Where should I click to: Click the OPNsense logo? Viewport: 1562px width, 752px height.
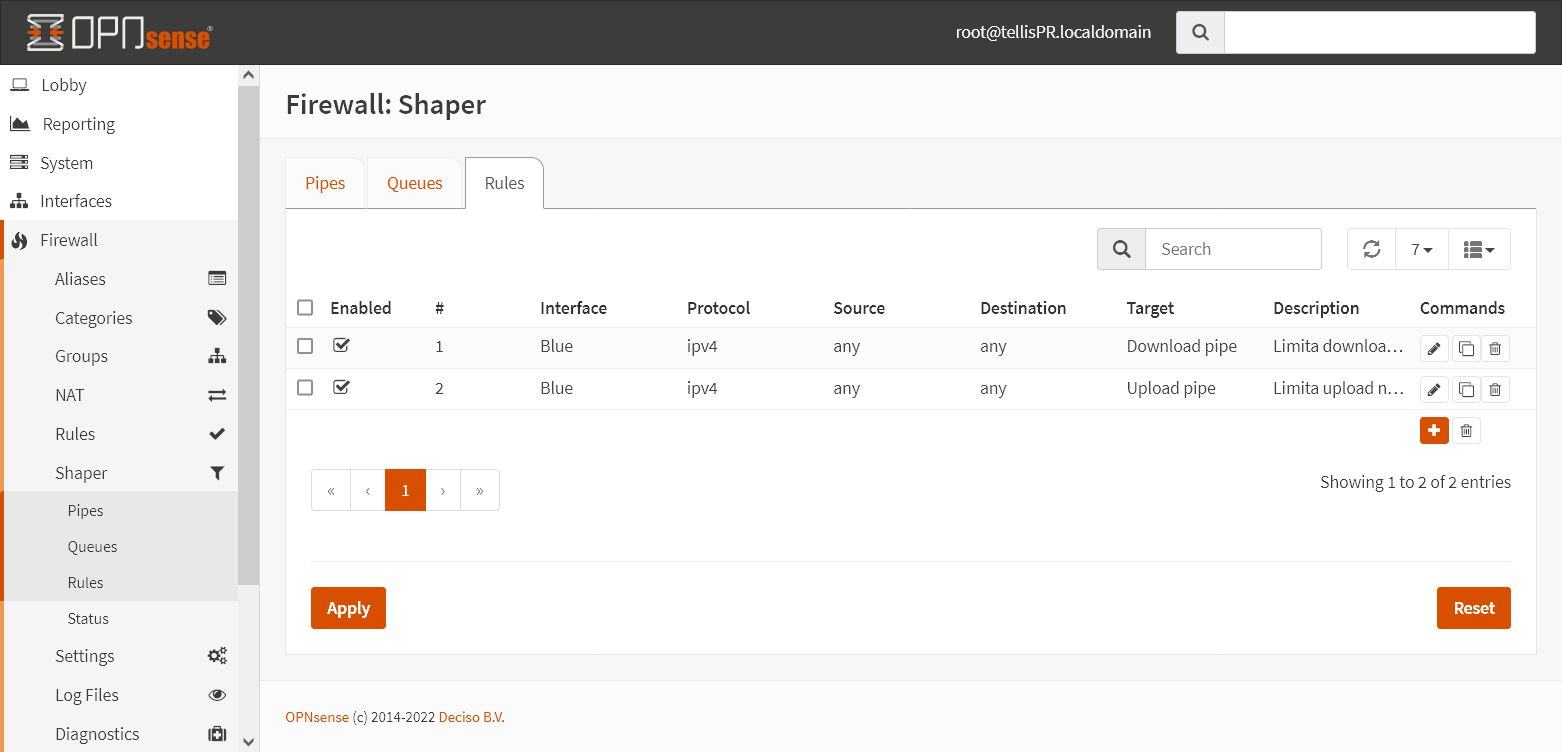tap(118, 32)
